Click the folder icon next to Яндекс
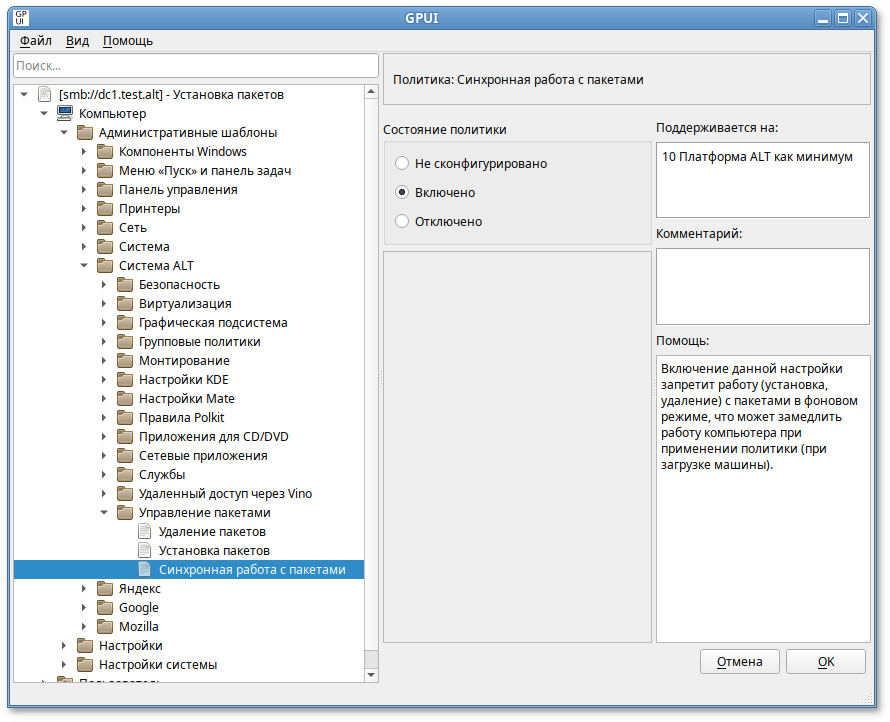Image resolution: width=890 pixels, height=722 pixels. click(x=105, y=588)
